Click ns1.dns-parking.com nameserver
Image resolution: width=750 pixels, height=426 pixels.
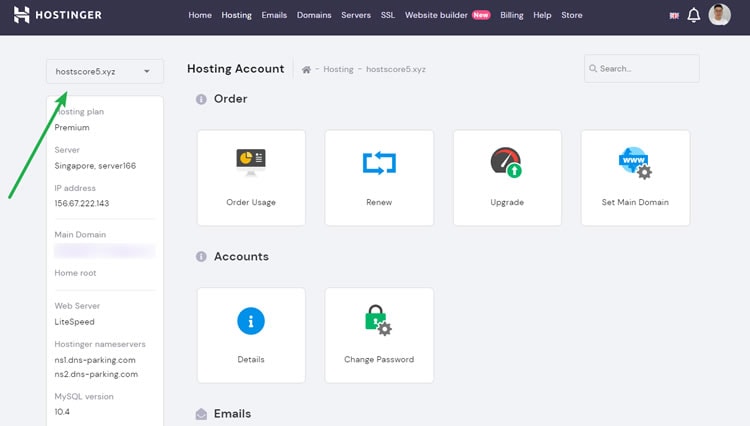95,360
